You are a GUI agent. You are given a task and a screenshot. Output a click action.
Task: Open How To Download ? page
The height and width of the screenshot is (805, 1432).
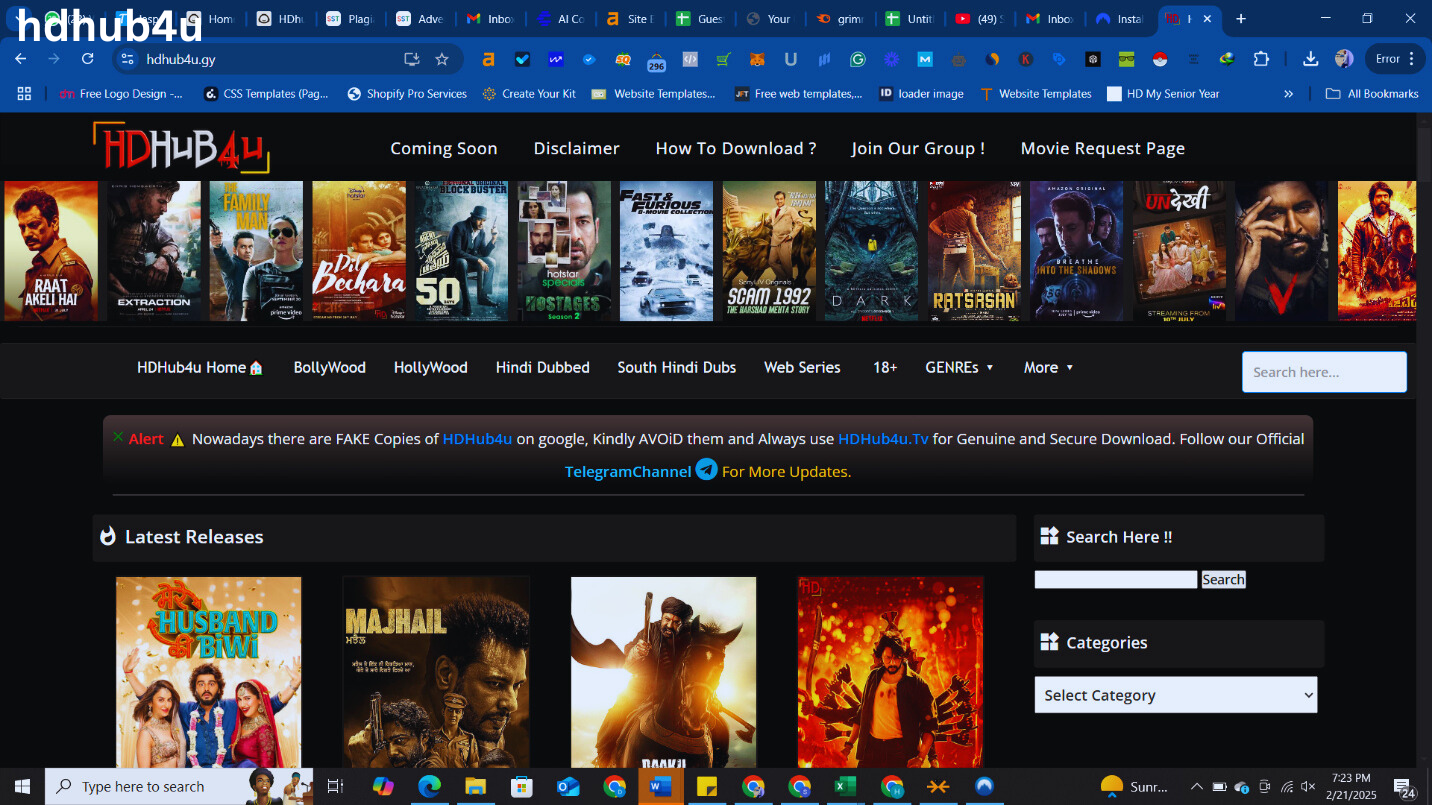click(736, 148)
